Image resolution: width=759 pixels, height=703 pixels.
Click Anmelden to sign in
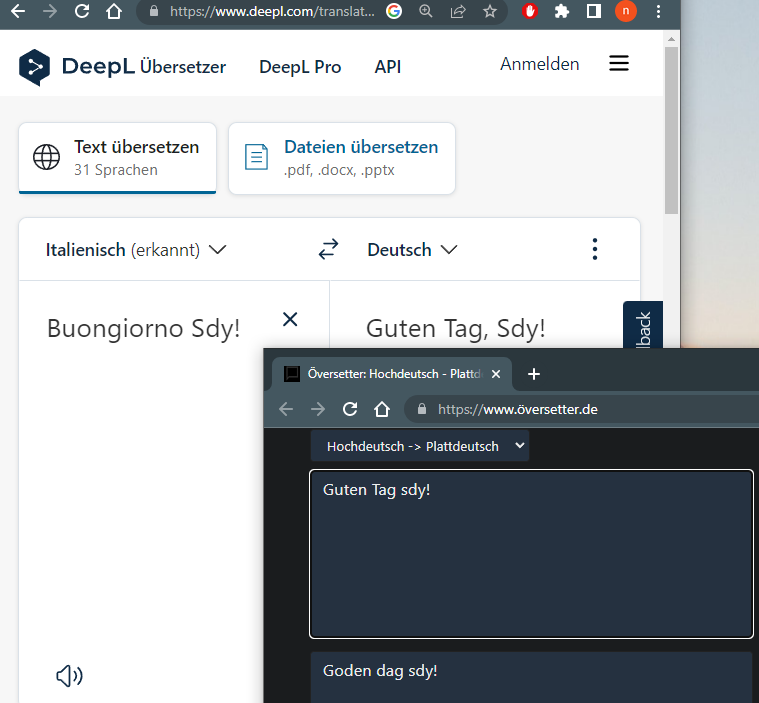tap(540, 64)
